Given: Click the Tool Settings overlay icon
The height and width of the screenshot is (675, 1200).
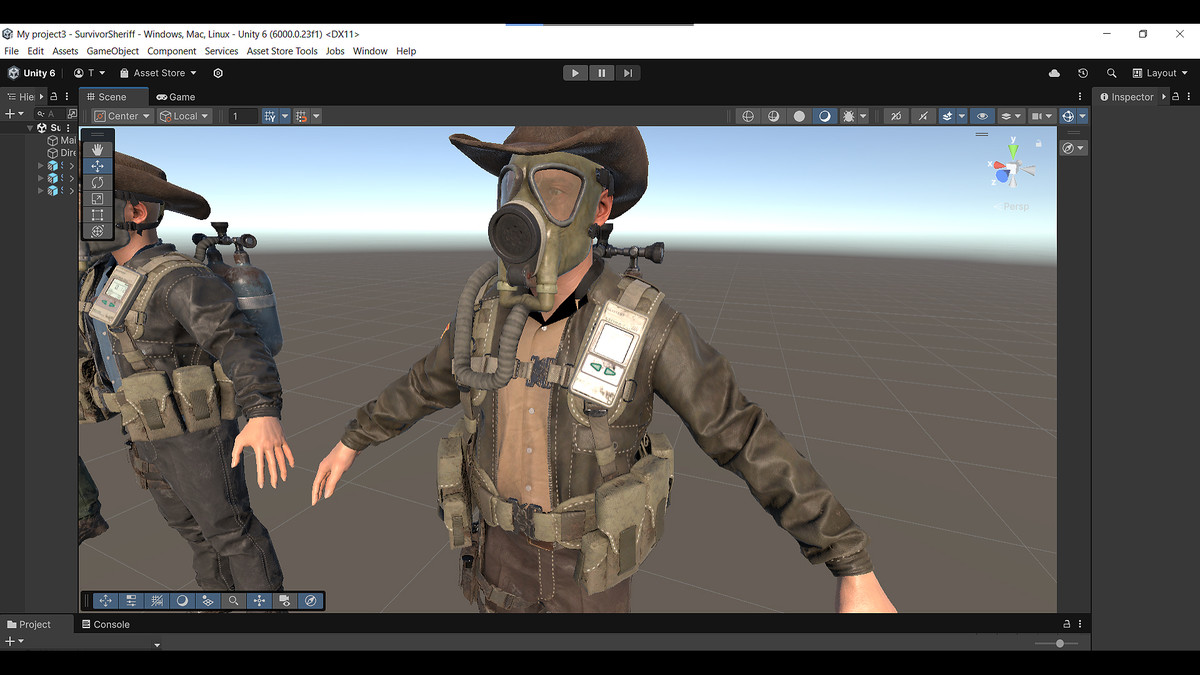Looking at the screenshot, I should [x=131, y=601].
